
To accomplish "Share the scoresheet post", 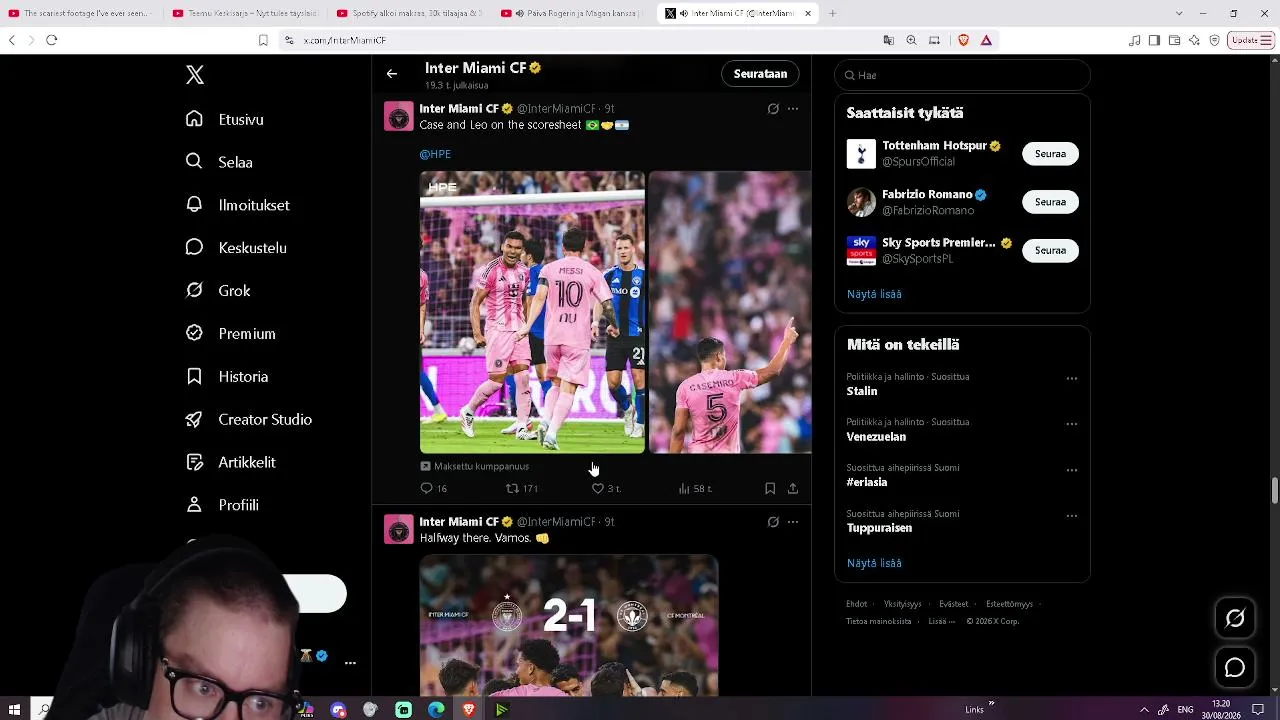I will (x=793, y=489).
